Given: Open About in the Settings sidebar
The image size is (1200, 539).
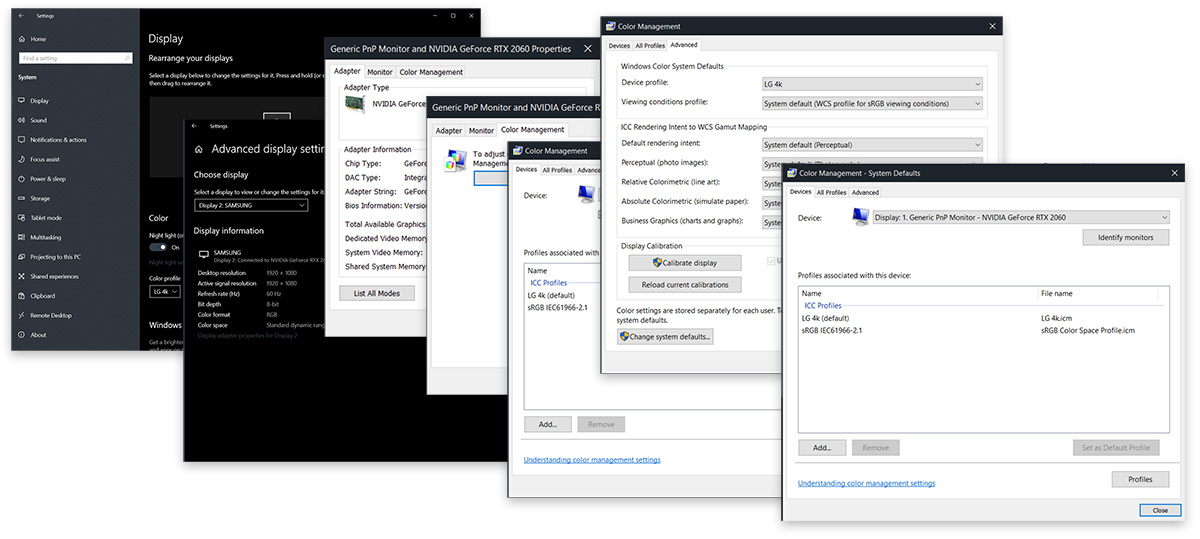Looking at the screenshot, I should coord(38,335).
